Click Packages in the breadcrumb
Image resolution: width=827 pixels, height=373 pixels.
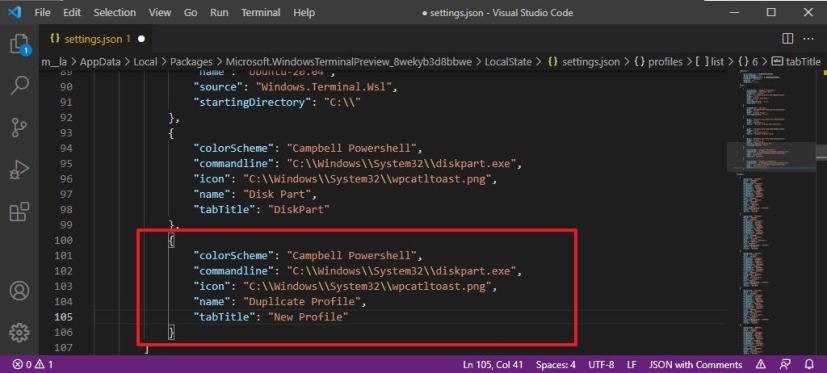coord(191,62)
